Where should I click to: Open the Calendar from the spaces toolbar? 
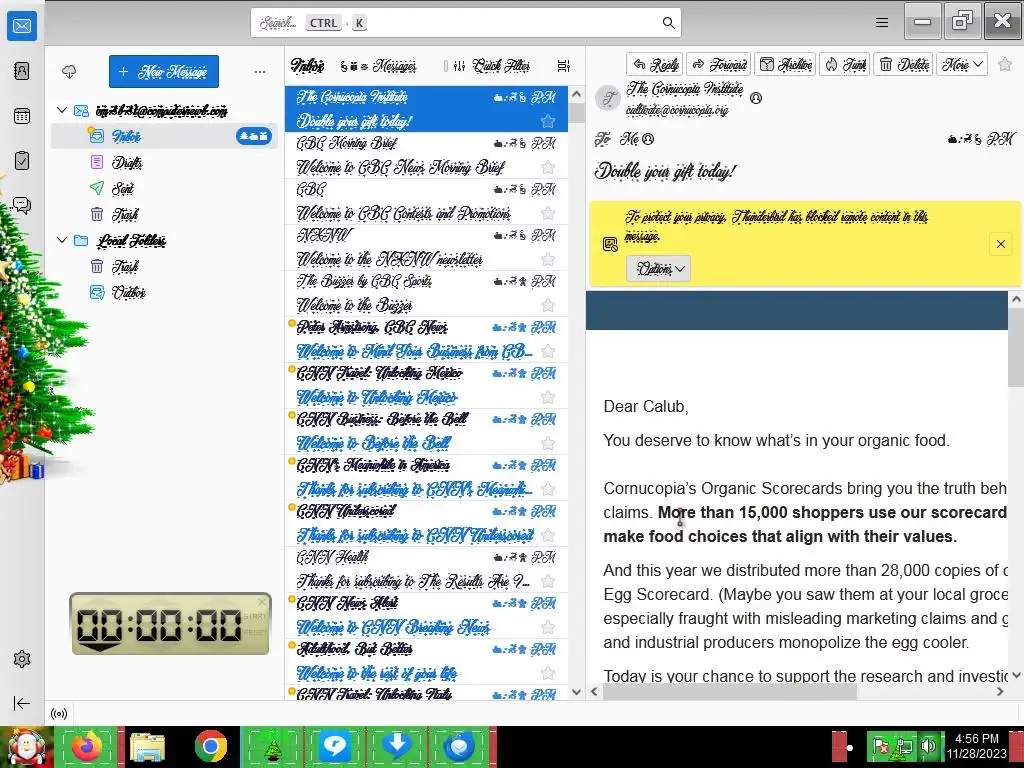[22, 116]
